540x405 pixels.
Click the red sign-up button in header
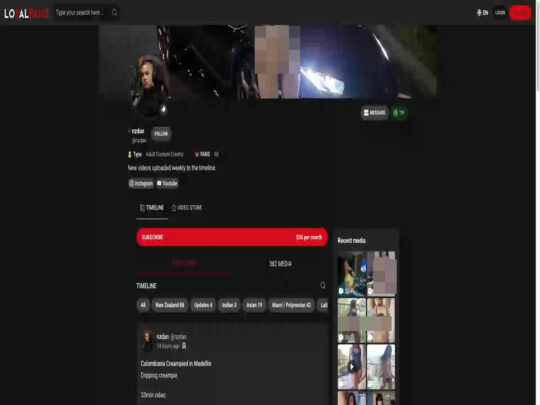point(520,13)
